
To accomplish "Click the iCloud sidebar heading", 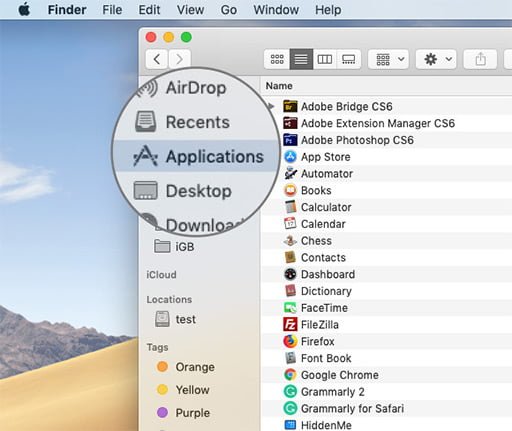I will point(161,275).
